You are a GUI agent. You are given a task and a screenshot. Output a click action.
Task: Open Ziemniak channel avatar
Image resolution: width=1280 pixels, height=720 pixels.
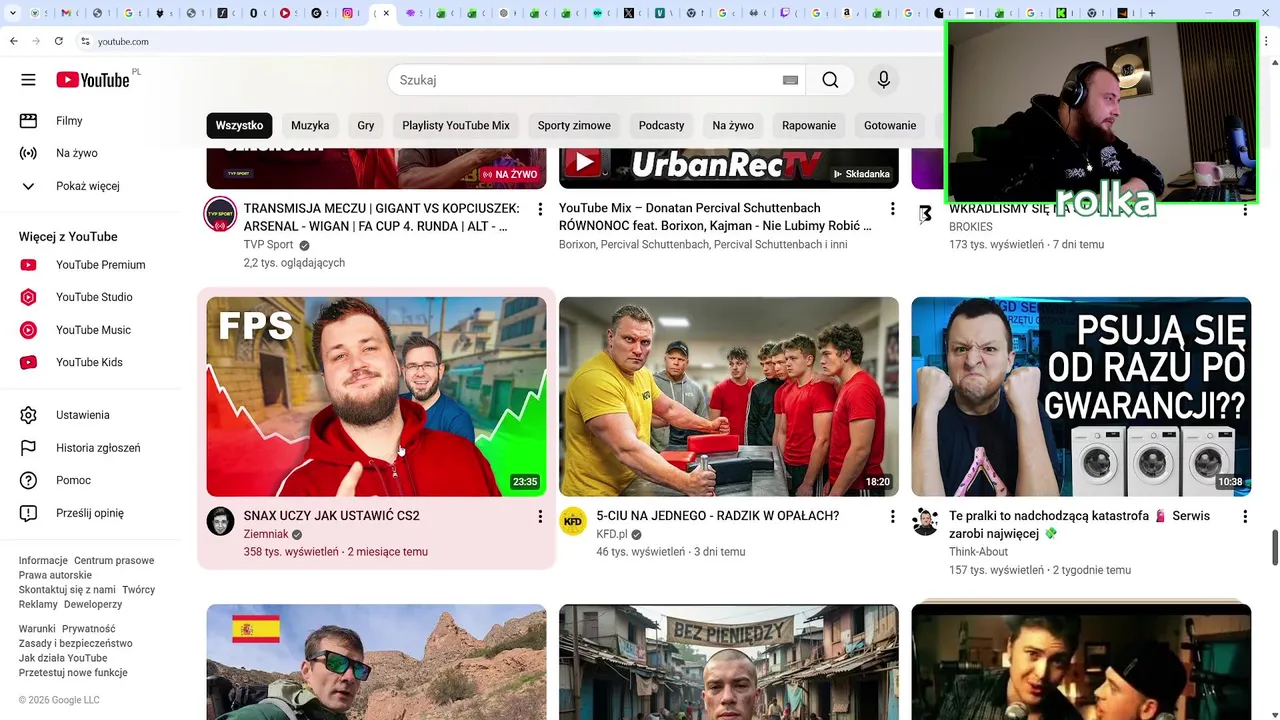220,521
